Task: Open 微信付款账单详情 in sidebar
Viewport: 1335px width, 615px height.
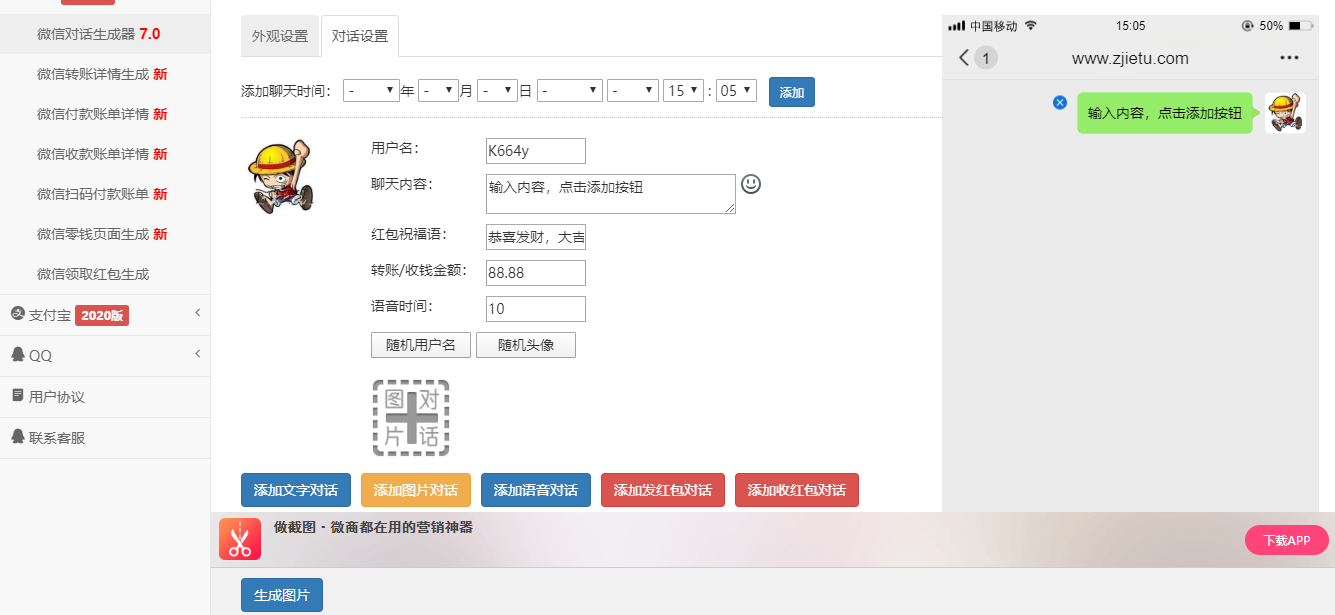Action: (105, 114)
